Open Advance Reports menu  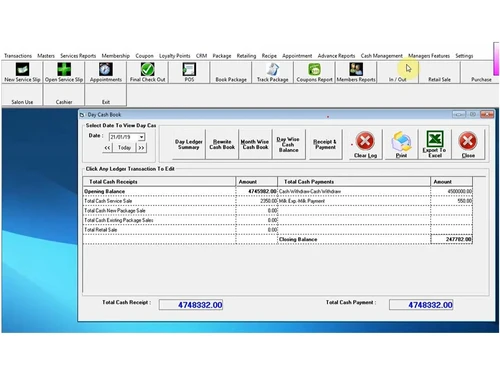click(x=336, y=56)
